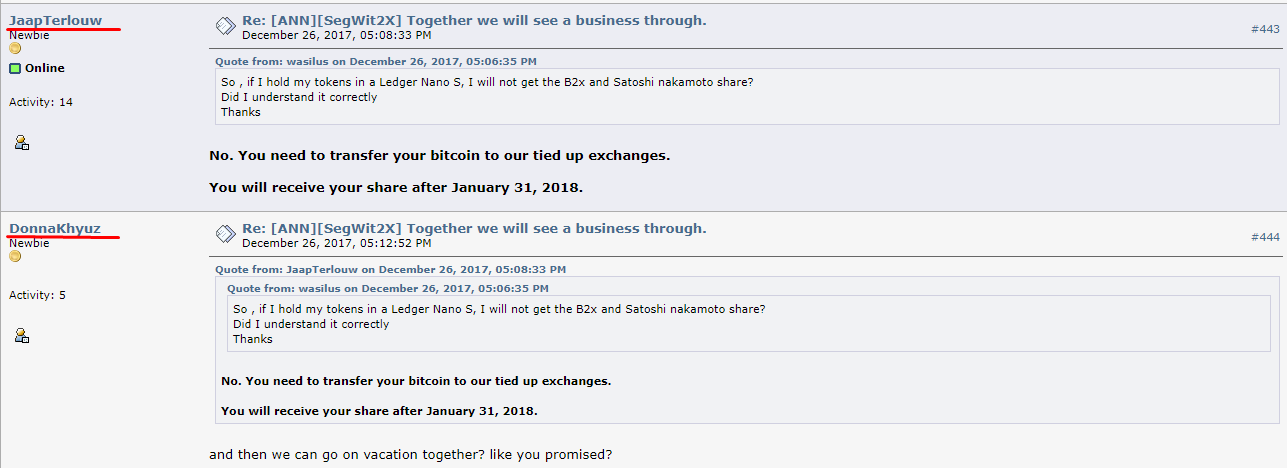
Task: Click the Online status text under JaapTerlouw
Action: tap(45, 68)
